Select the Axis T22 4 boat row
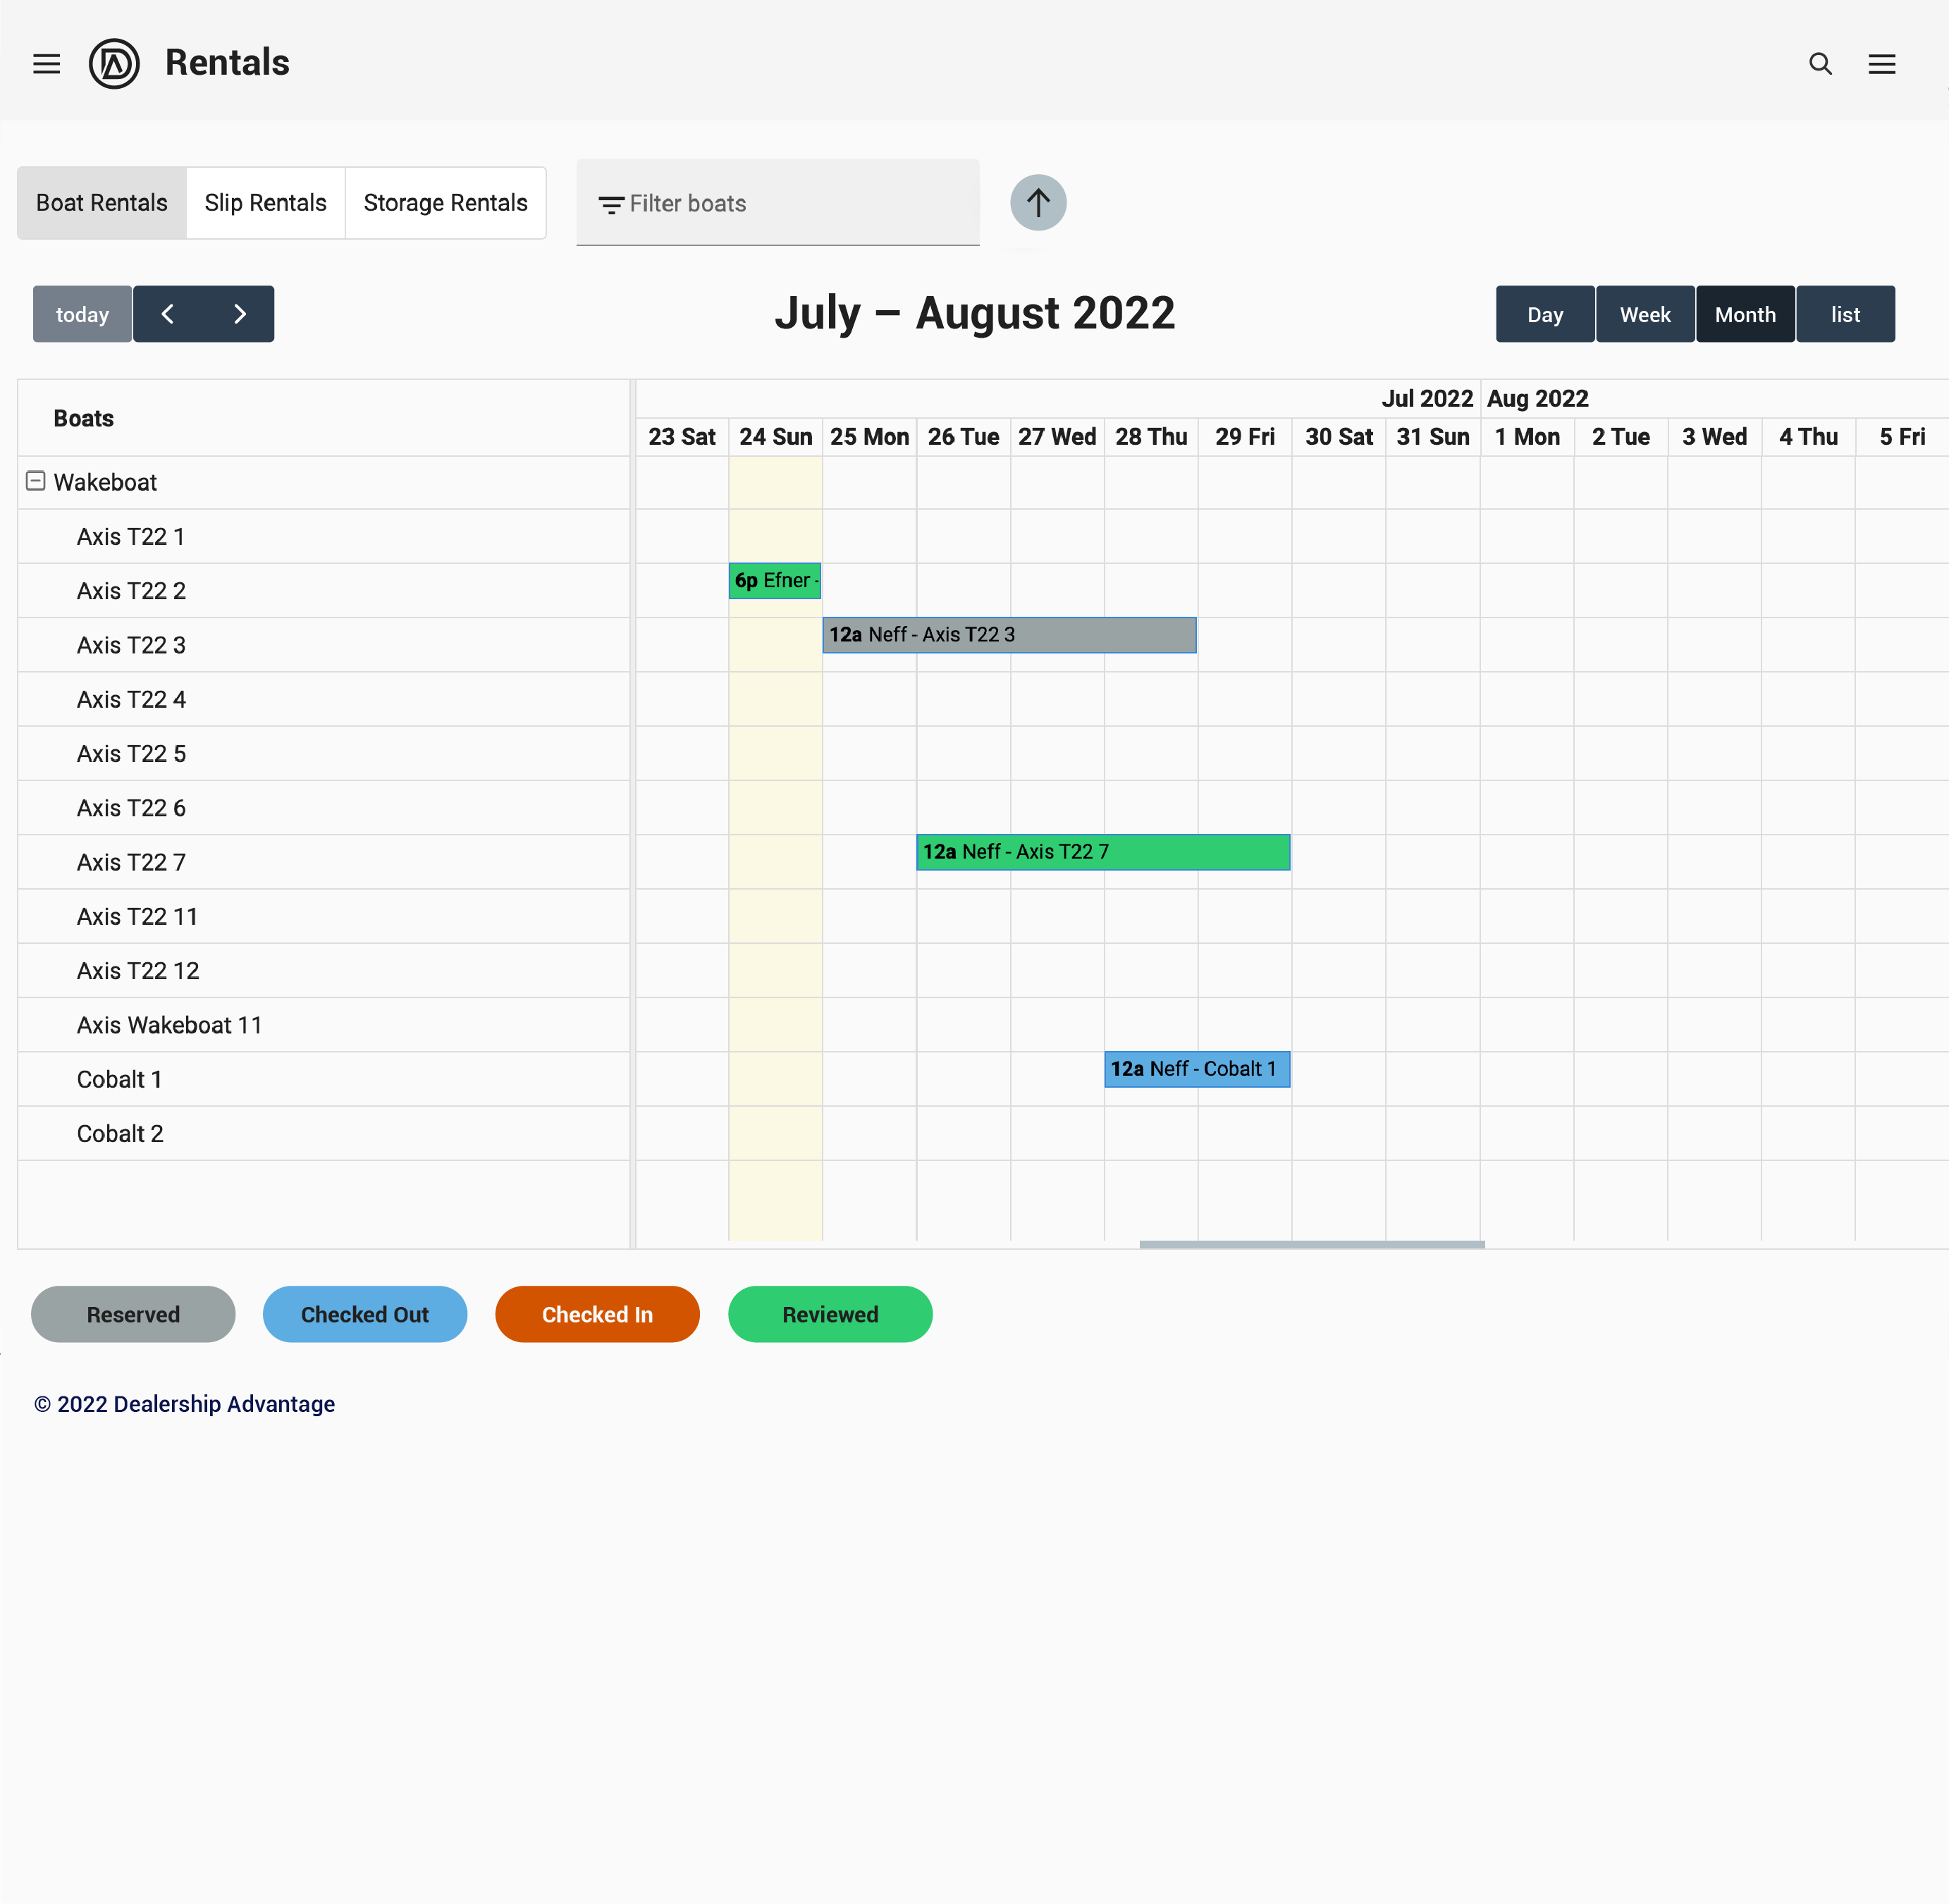1949x1904 pixels. pos(324,699)
